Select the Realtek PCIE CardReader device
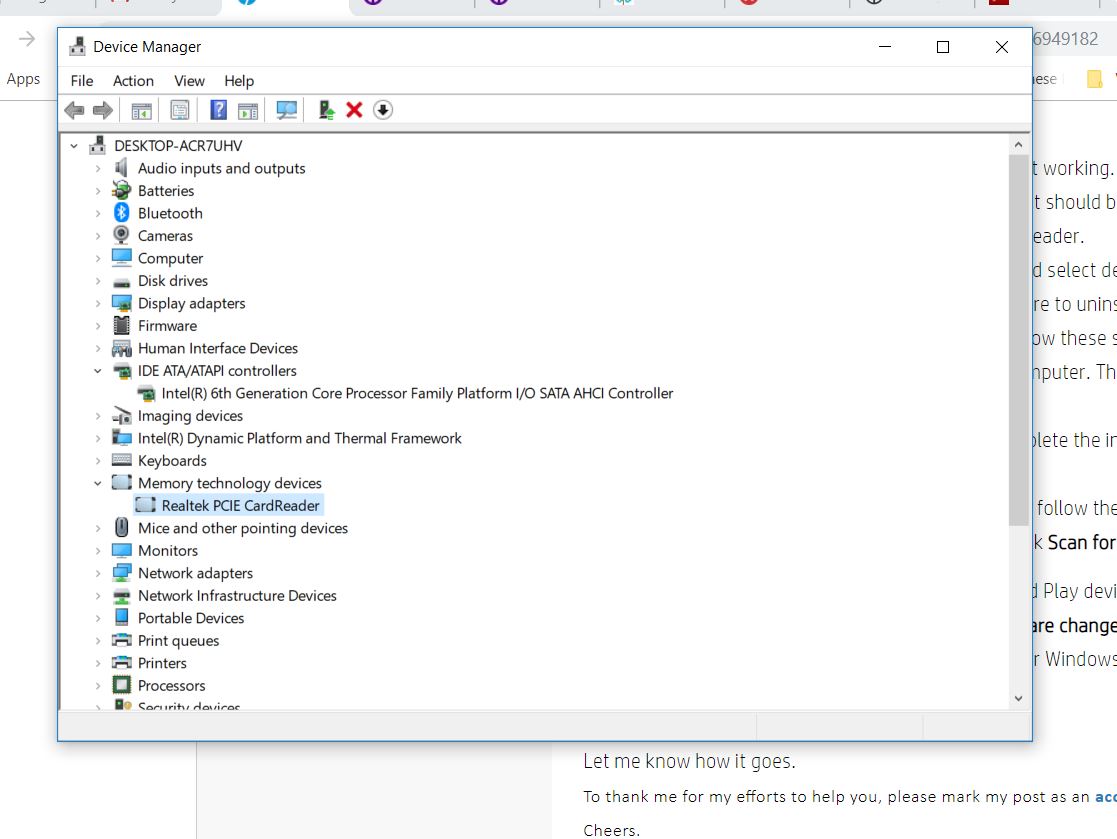The height and width of the screenshot is (839, 1117). tap(241, 505)
